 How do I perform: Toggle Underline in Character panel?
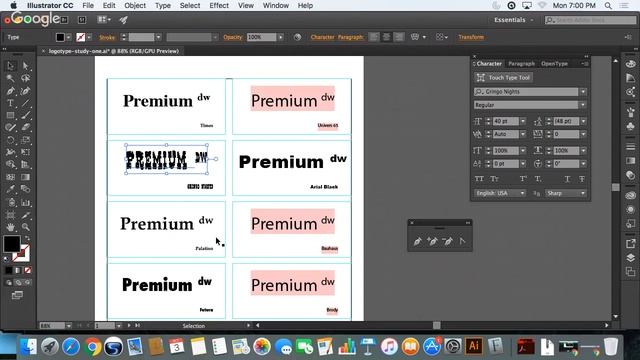click(567, 179)
